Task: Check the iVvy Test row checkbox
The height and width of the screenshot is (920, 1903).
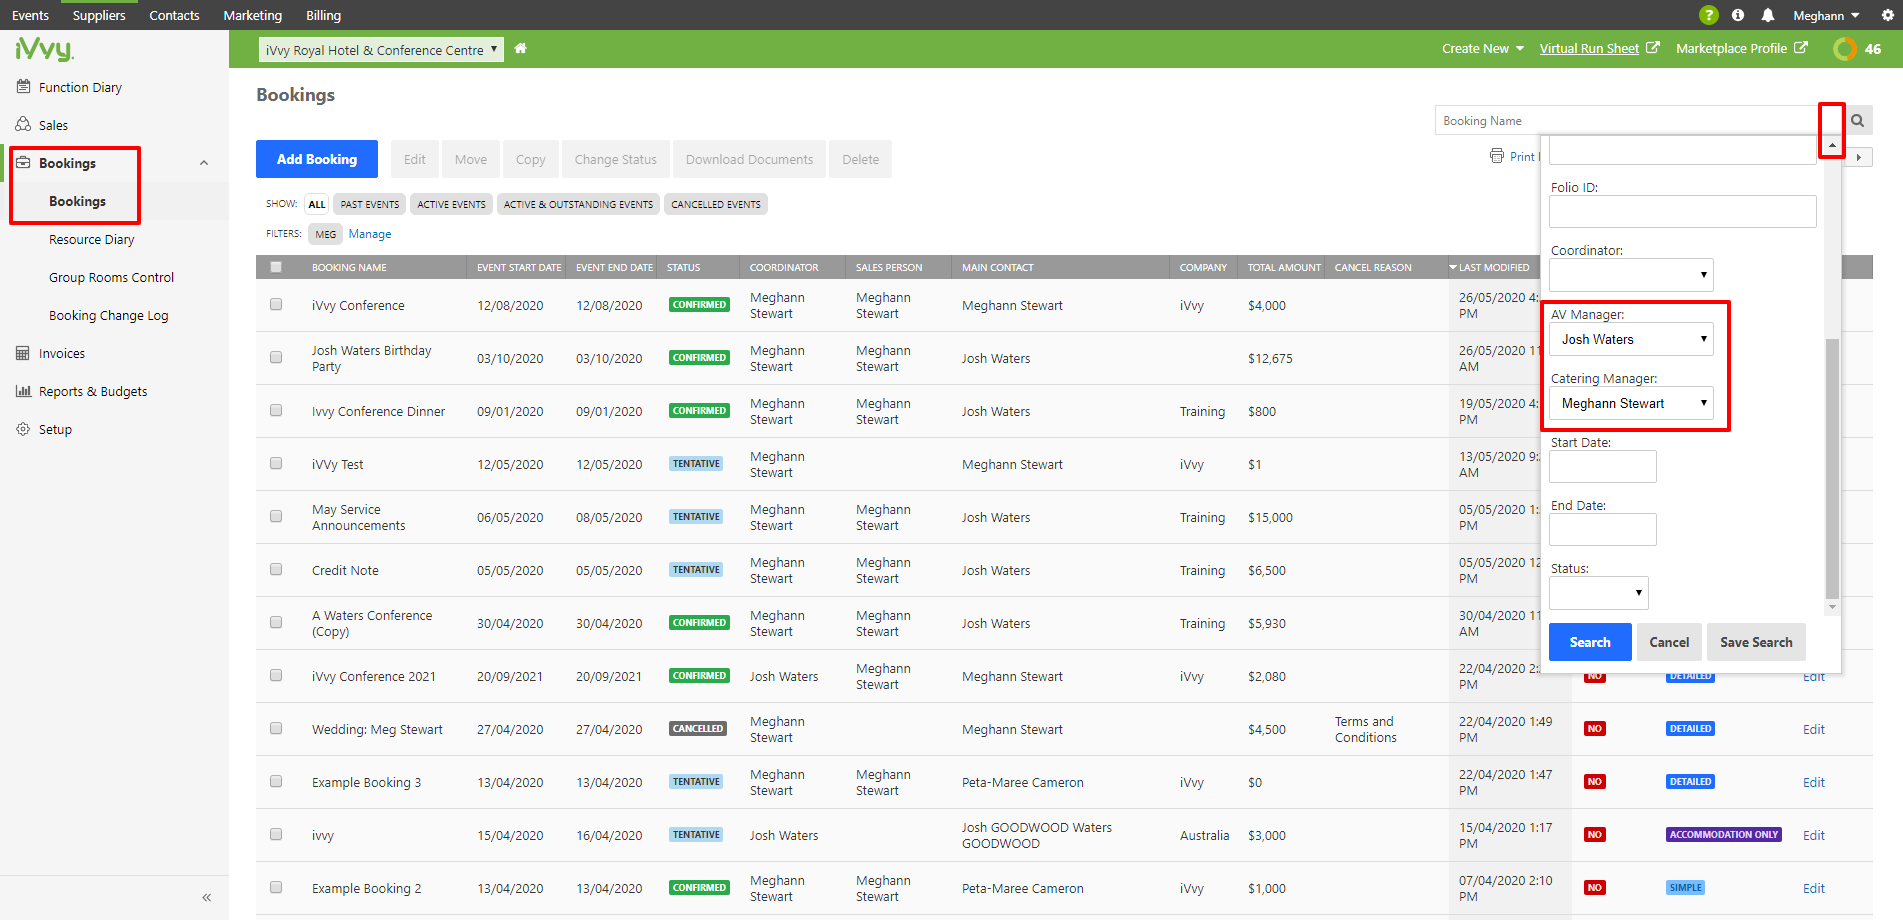Action: (276, 463)
